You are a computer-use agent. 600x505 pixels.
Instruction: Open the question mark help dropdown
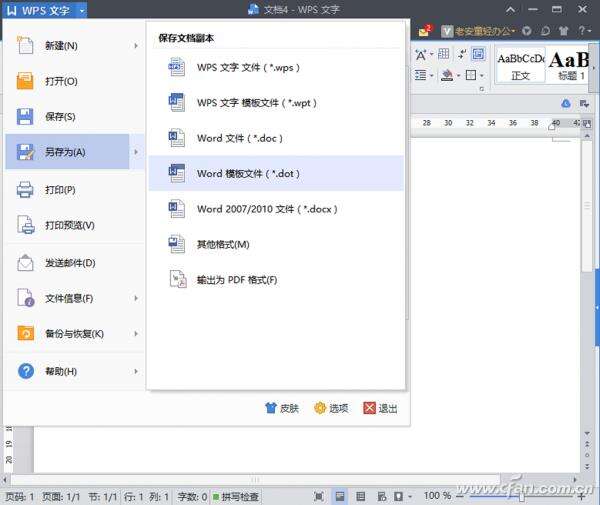585,31
